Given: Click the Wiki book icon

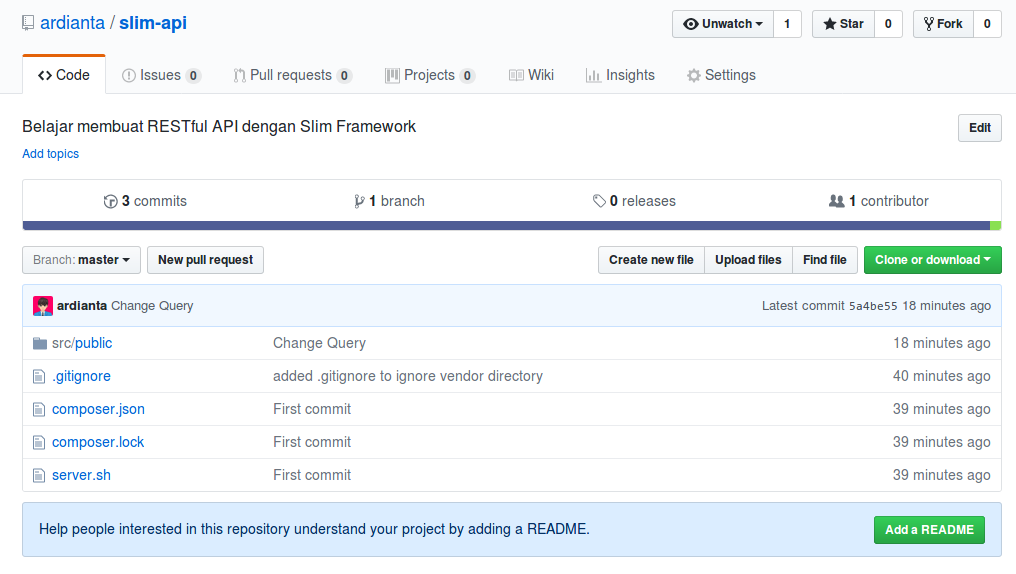Looking at the screenshot, I should 516,76.
